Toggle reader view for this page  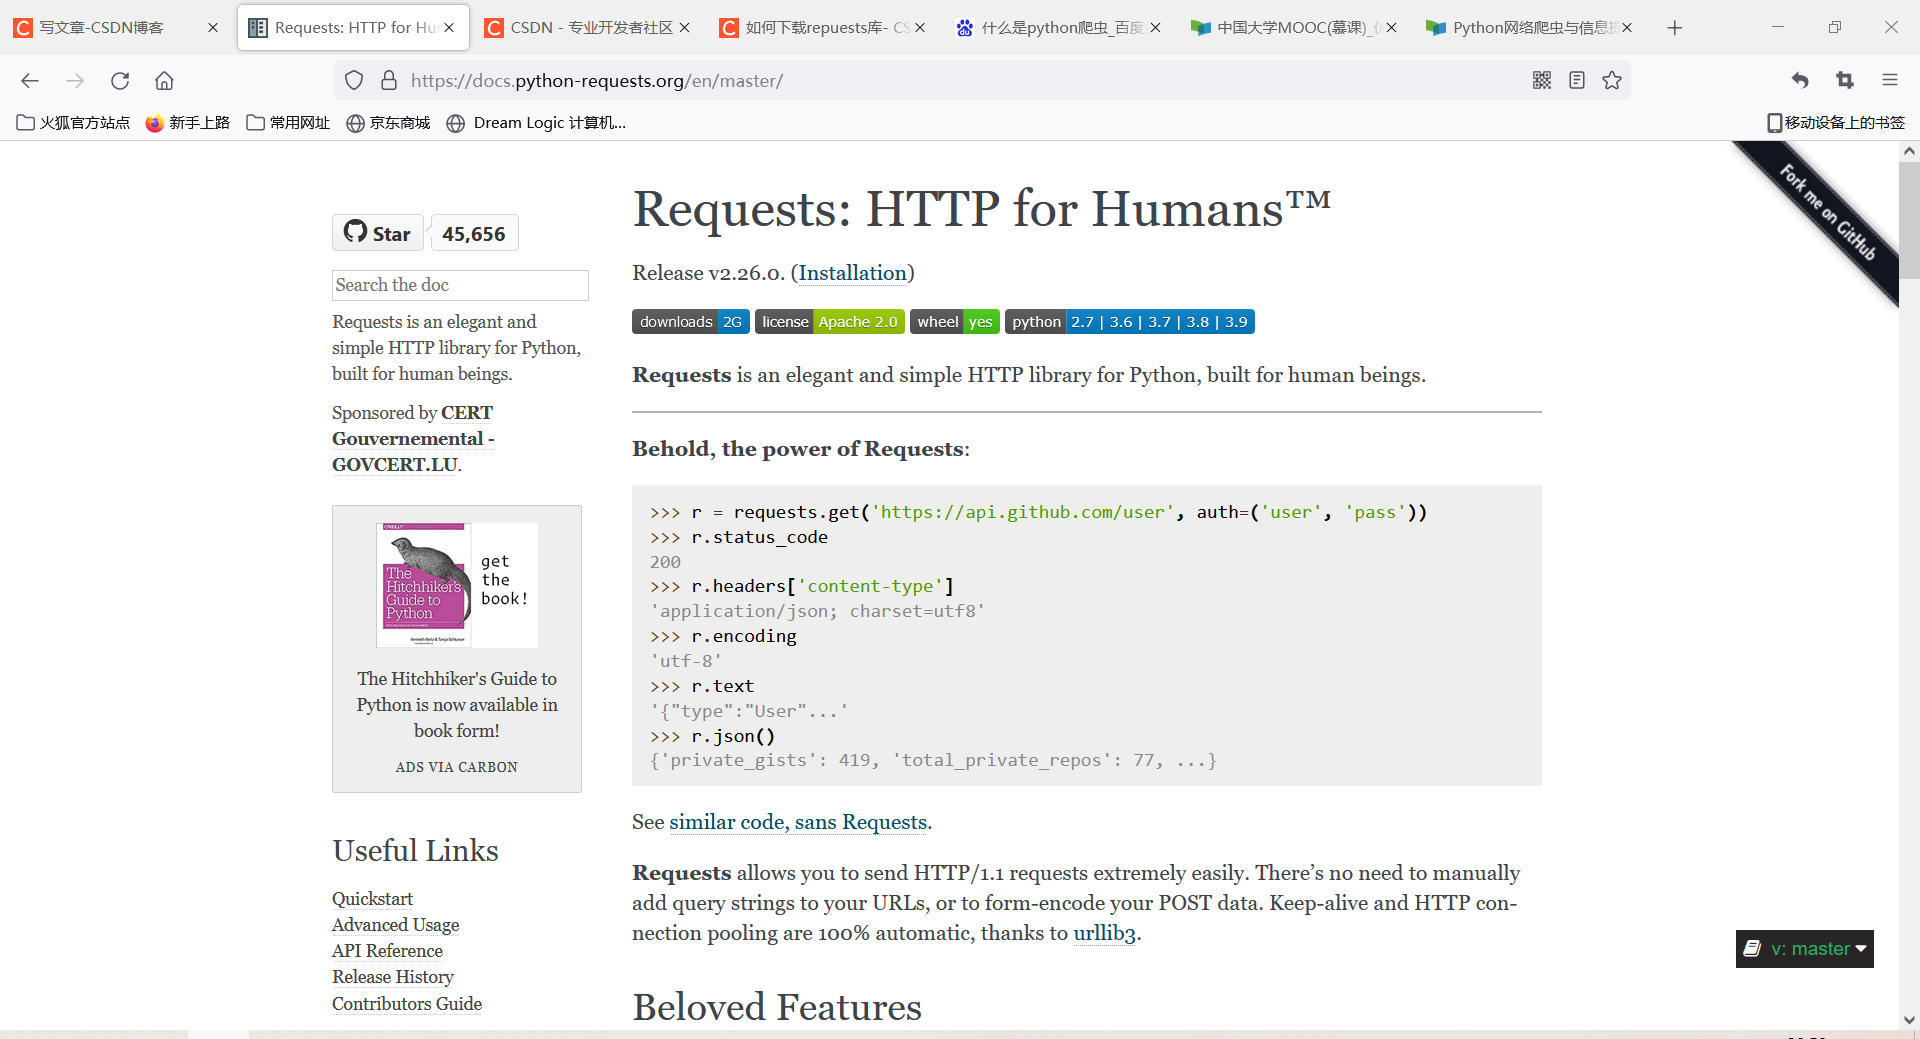pyautogui.click(x=1576, y=80)
